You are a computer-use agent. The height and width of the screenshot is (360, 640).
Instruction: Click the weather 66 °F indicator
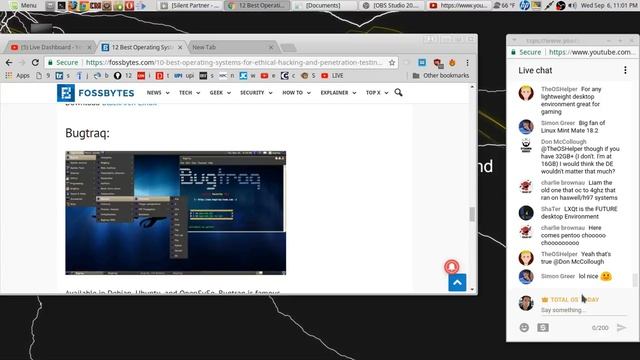pos(504,5)
